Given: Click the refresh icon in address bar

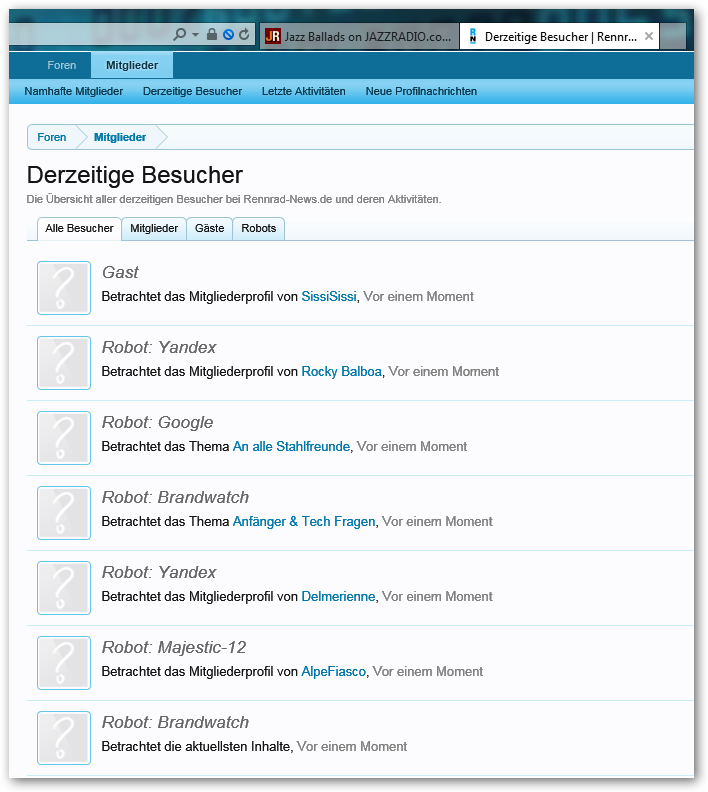Looking at the screenshot, I should pyautogui.click(x=244, y=35).
